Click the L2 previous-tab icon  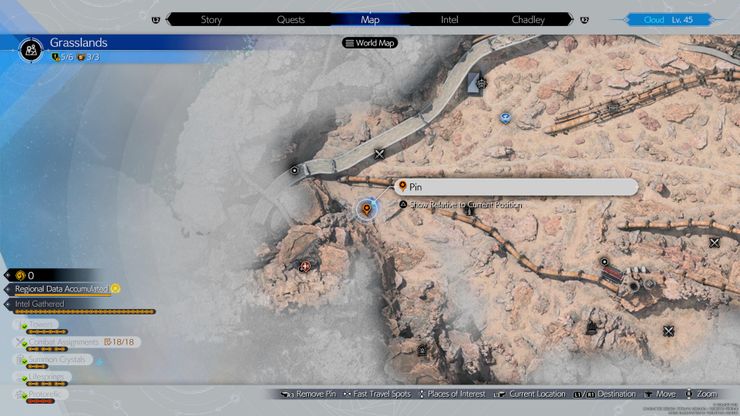(x=156, y=20)
